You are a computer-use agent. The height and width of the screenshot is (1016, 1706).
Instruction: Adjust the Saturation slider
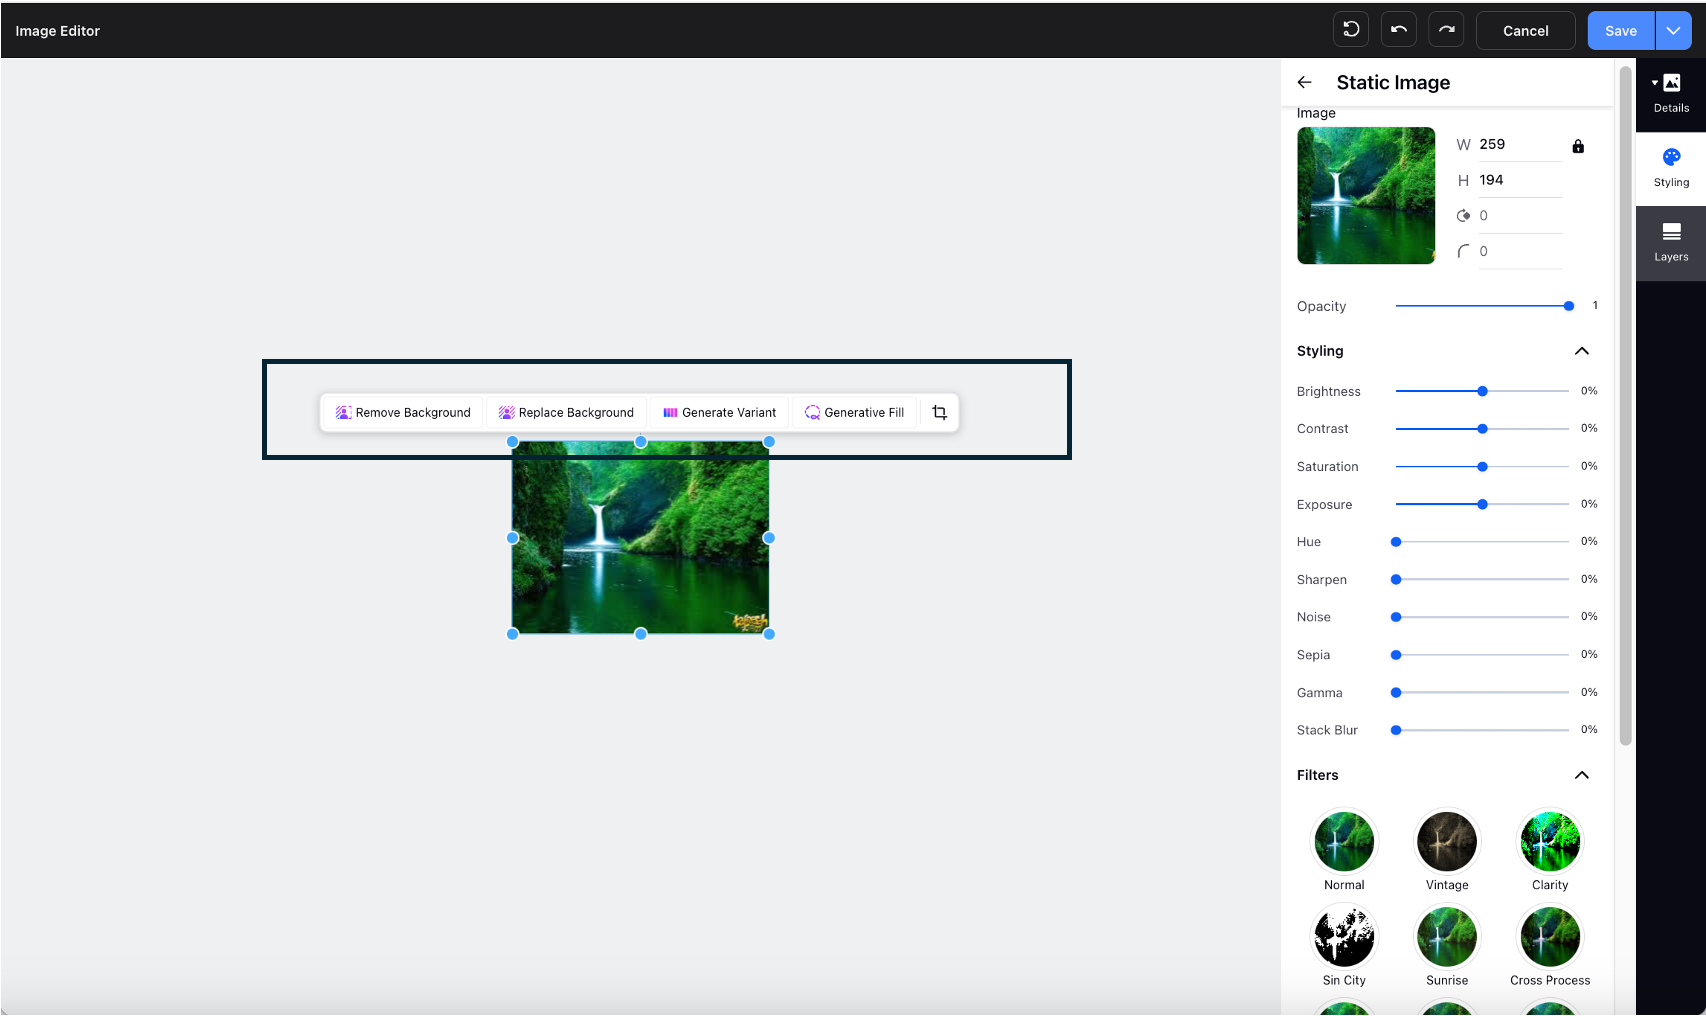1482,467
